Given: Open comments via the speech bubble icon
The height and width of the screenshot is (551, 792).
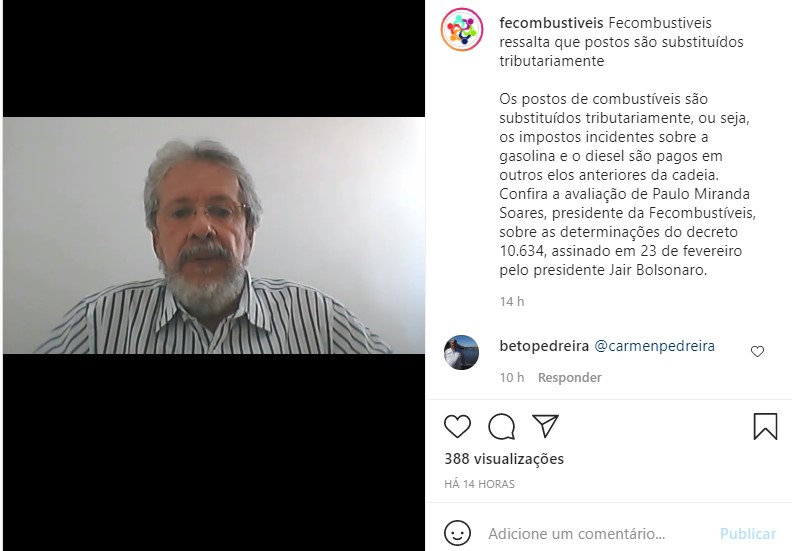Looking at the screenshot, I should click(501, 426).
